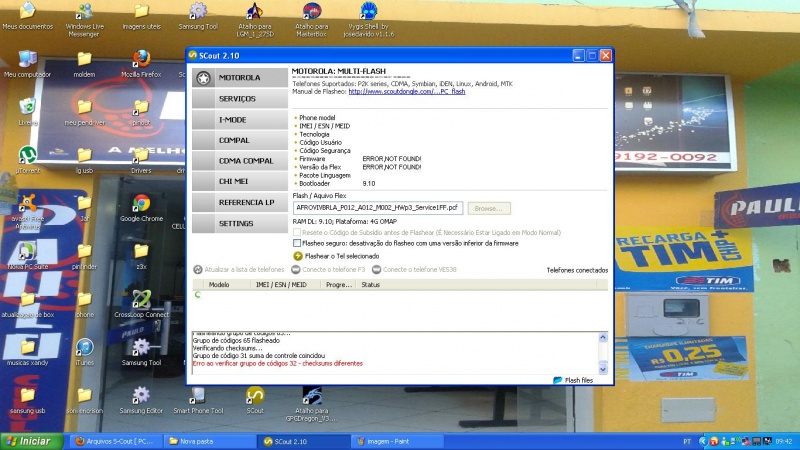800x450 pixels.
Task: Click the Progre... column header
Action: 339,285
